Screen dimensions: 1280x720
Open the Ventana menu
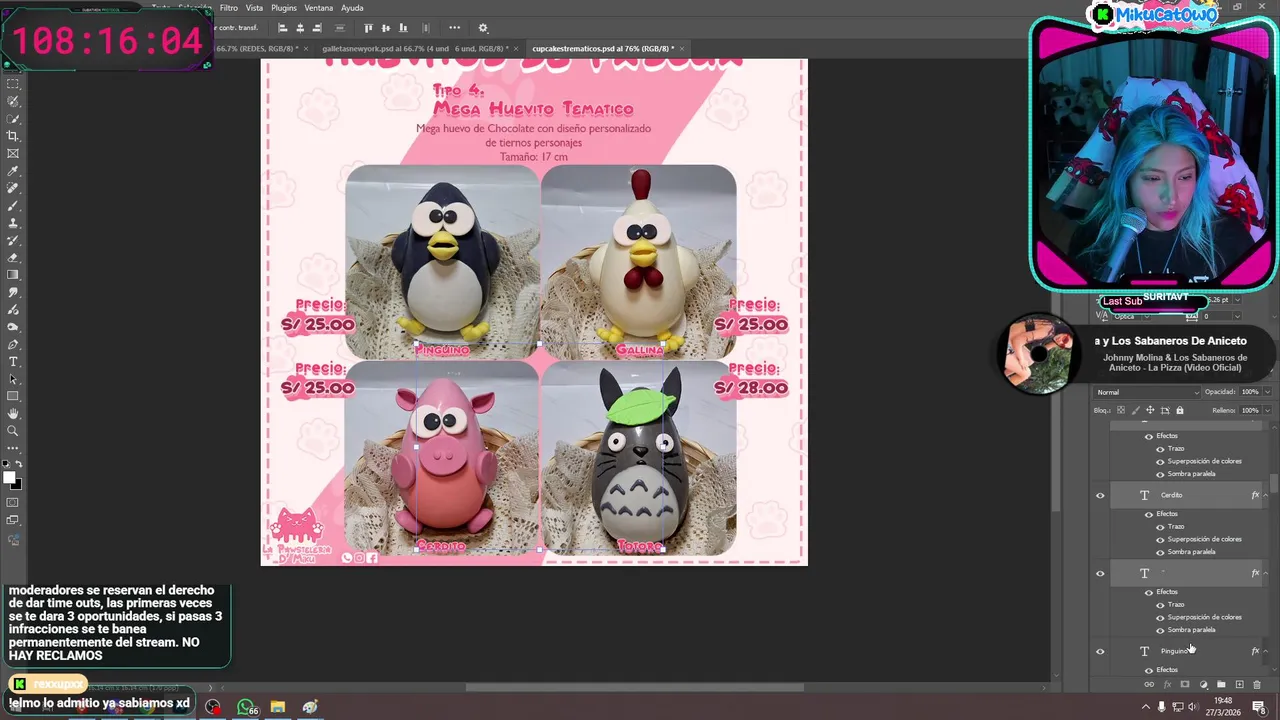pos(319,8)
